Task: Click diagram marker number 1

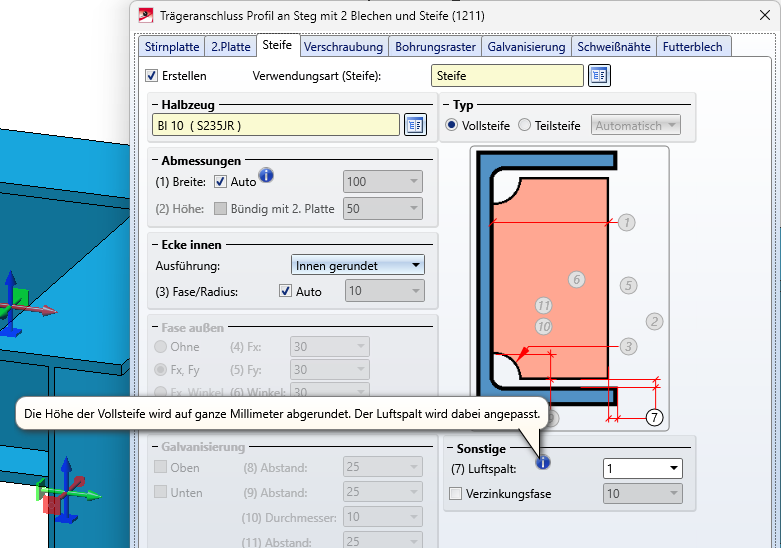Action: tap(627, 222)
